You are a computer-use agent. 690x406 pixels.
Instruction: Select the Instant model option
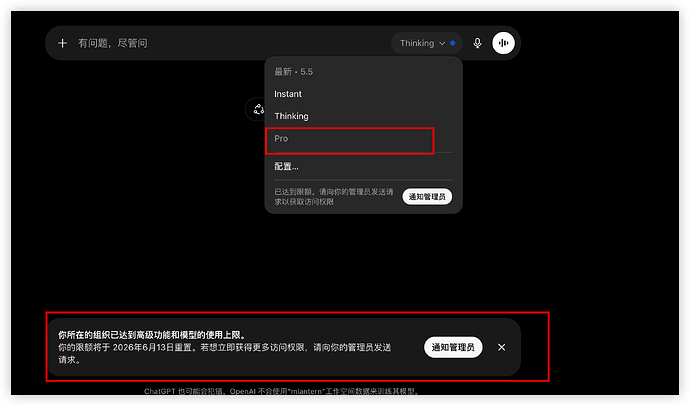coord(363,94)
